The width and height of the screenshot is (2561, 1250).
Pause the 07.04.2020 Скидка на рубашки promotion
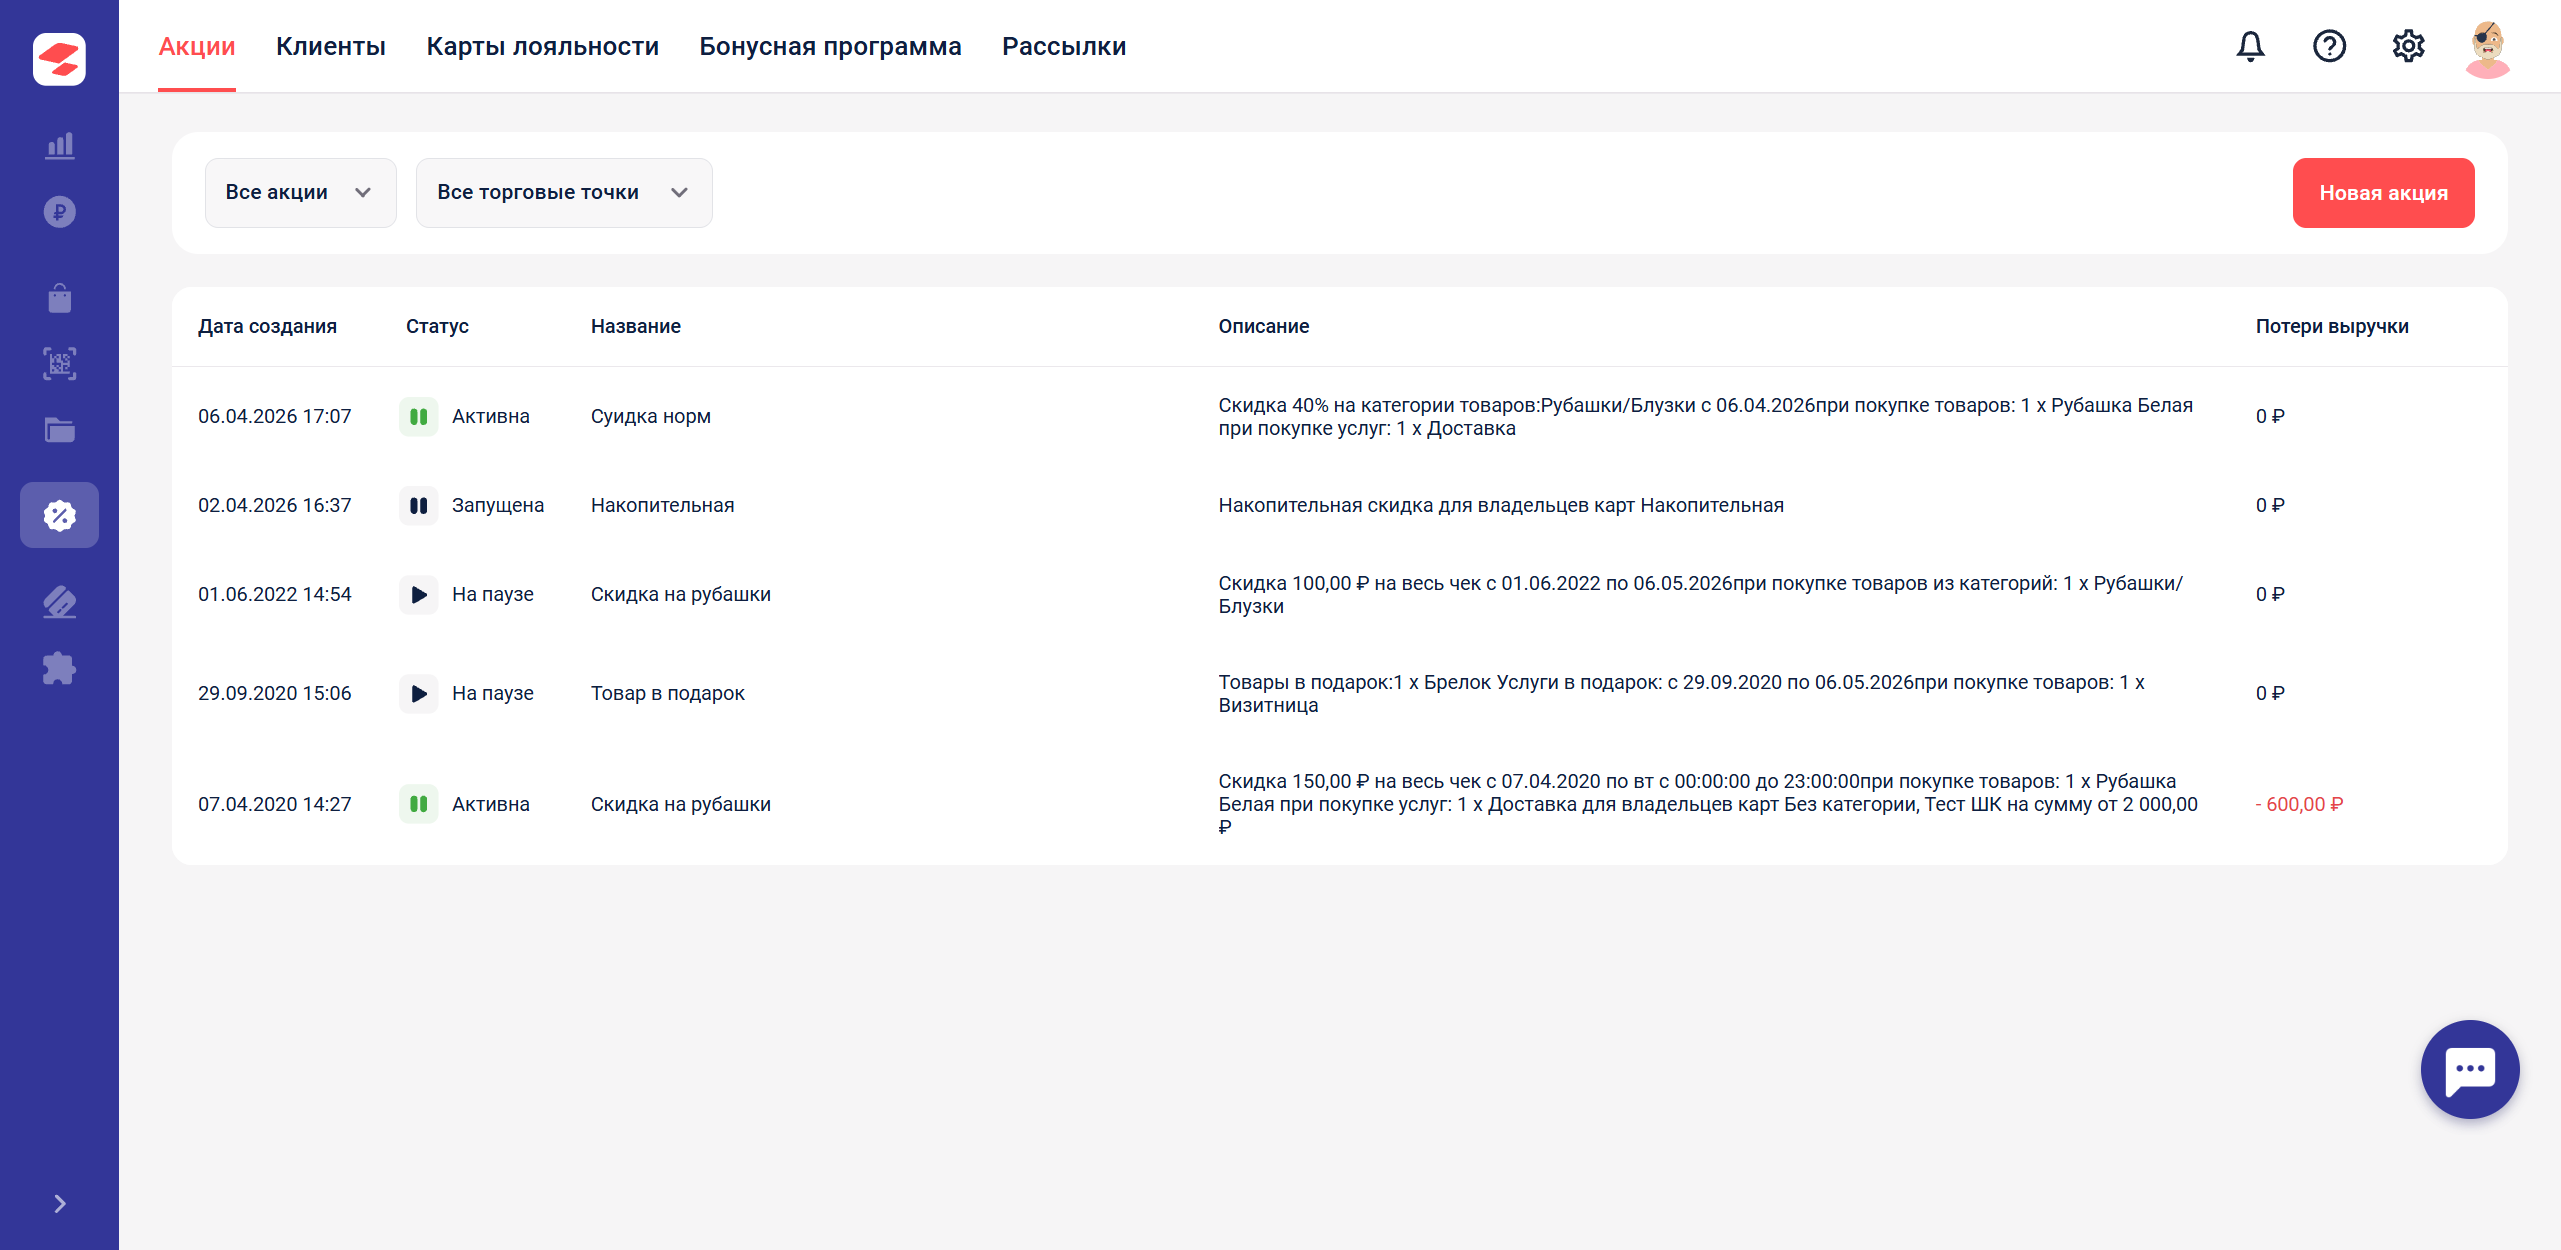click(419, 804)
